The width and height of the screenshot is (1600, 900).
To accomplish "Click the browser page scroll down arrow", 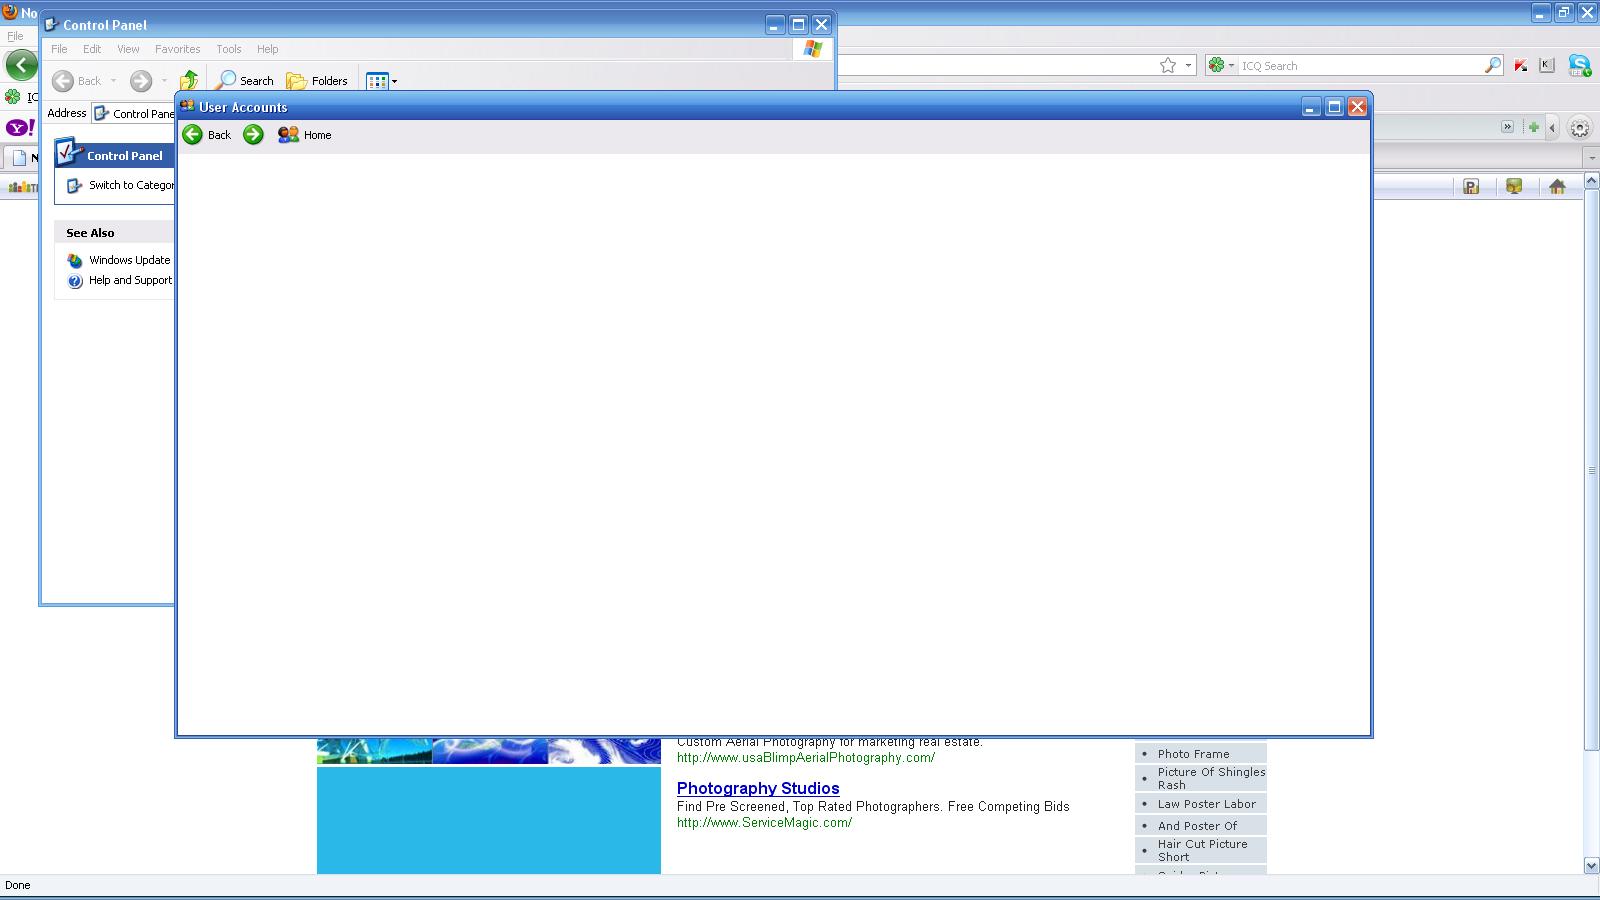I will 1591,865.
